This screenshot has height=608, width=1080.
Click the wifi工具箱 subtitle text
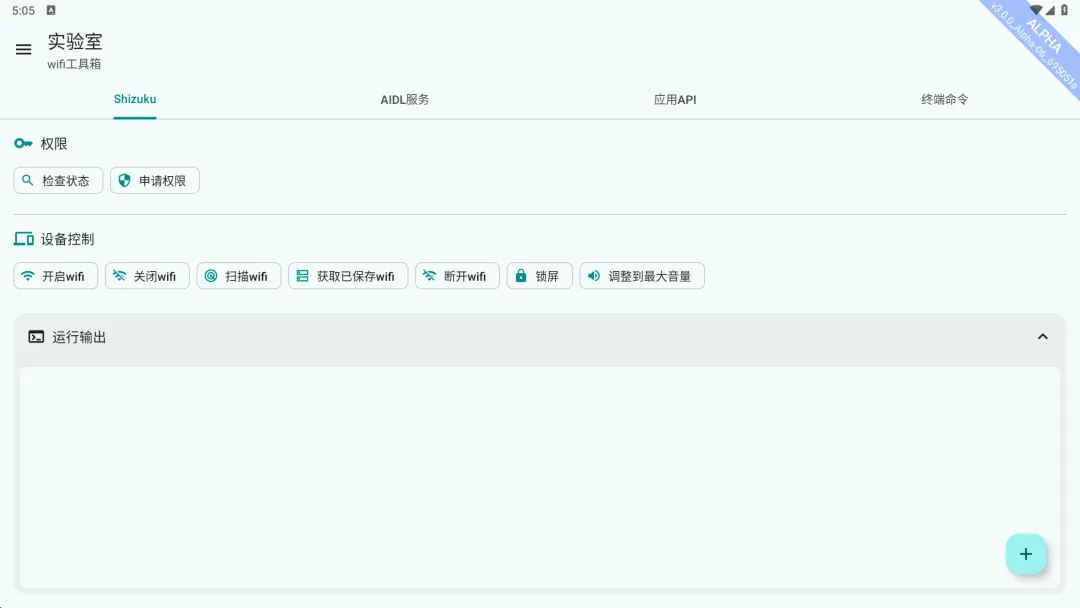pyautogui.click(x=74, y=64)
